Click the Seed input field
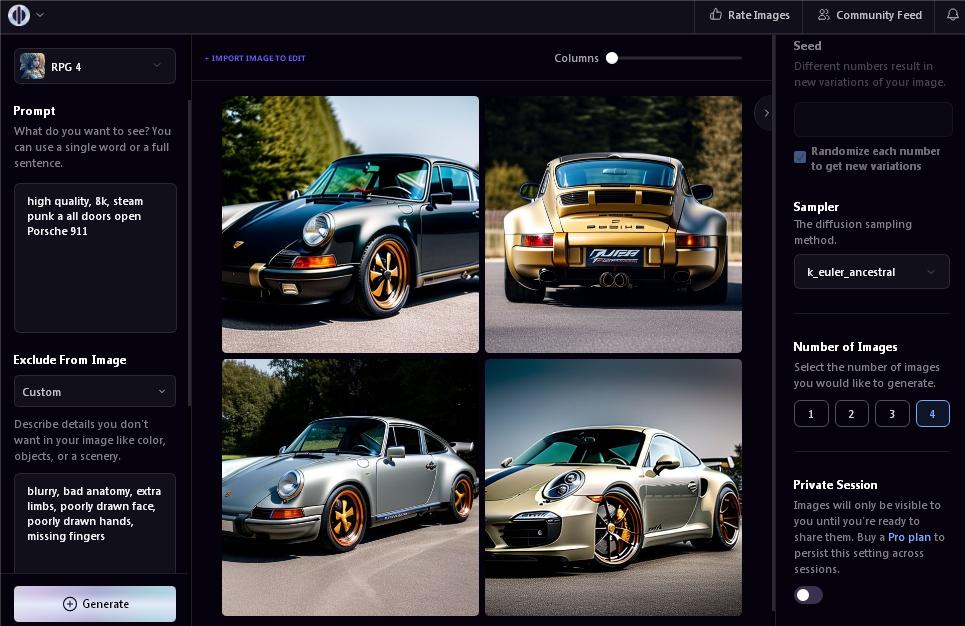The width and height of the screenshot is (965, 626). pyautogui.click(x=872, y=120)
